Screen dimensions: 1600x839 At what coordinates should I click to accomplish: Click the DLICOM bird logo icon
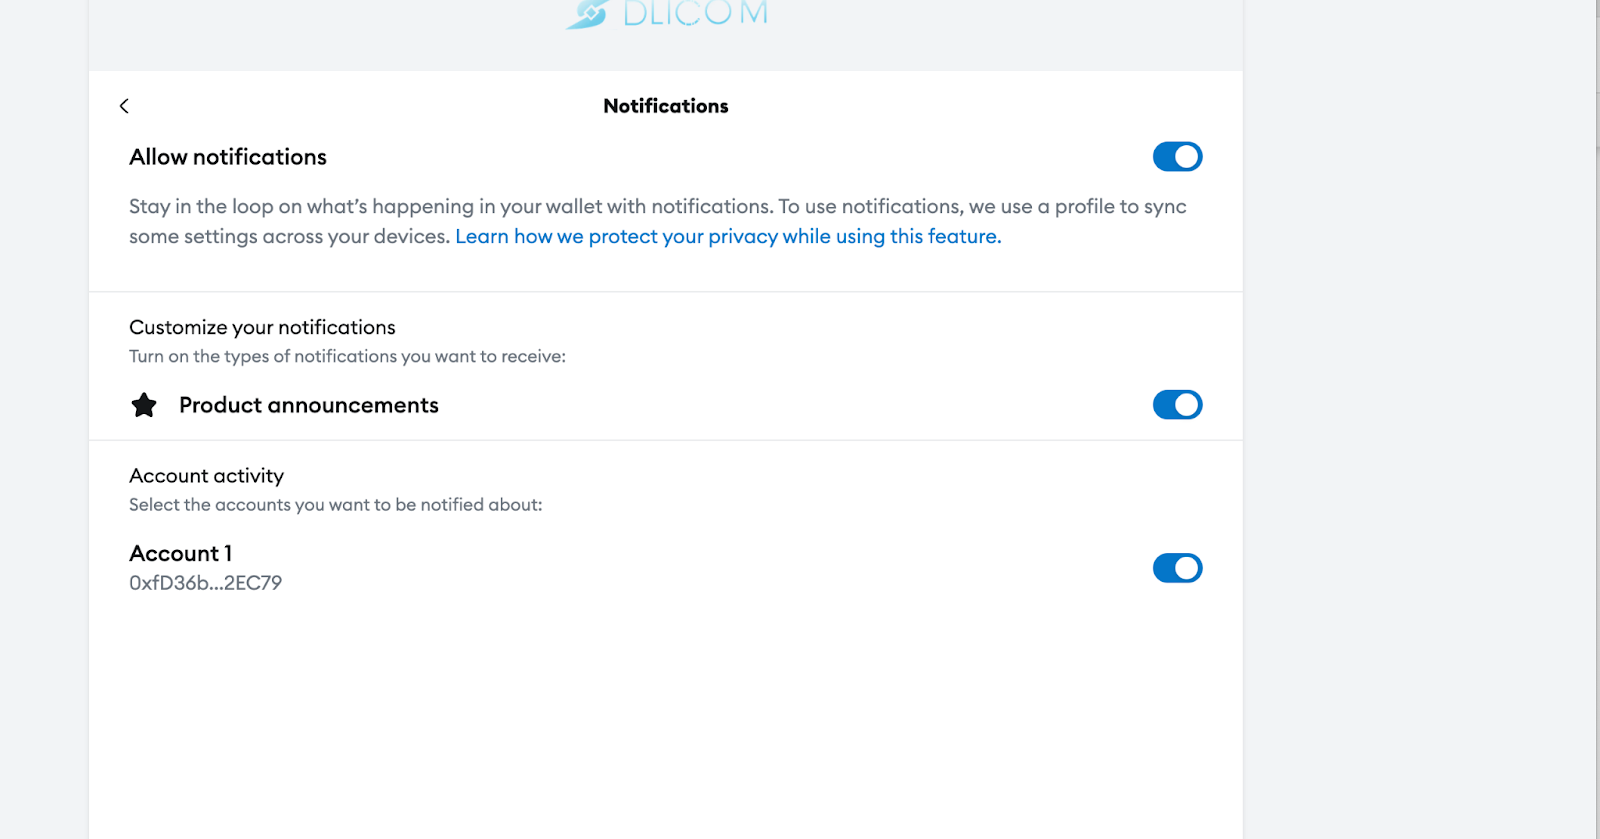[588, 14]
